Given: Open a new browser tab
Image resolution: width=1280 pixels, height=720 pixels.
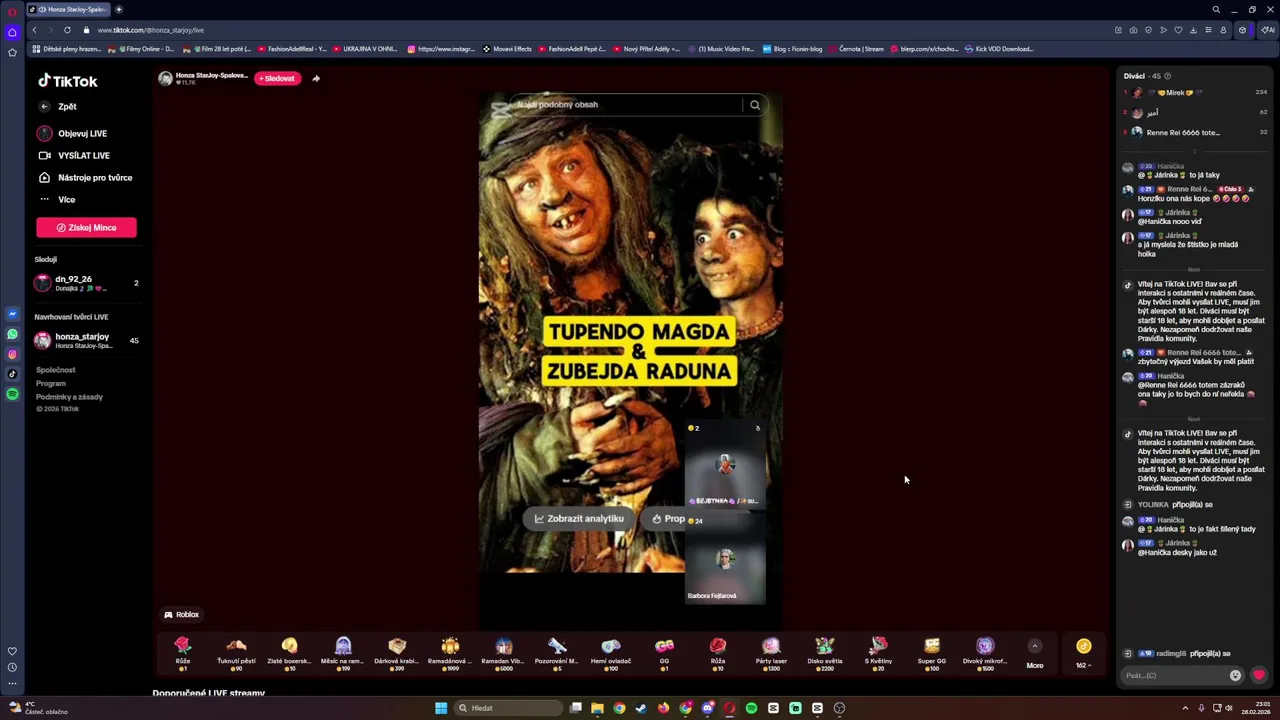Looking at the screenshot, I should (119, 9).
